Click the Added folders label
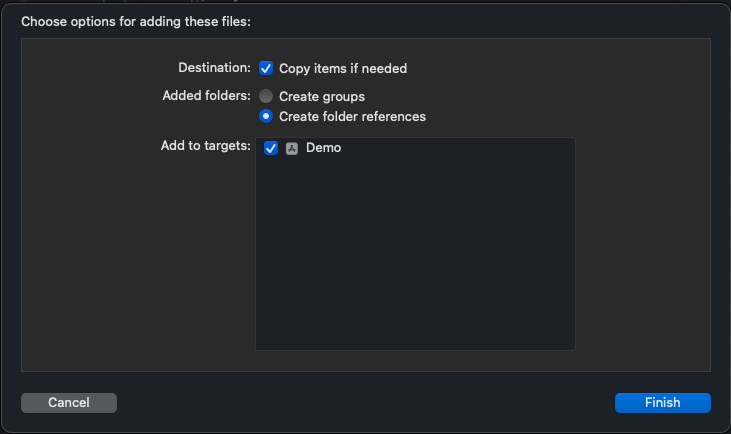Viewport: 731px width, 434px height. 207,96
